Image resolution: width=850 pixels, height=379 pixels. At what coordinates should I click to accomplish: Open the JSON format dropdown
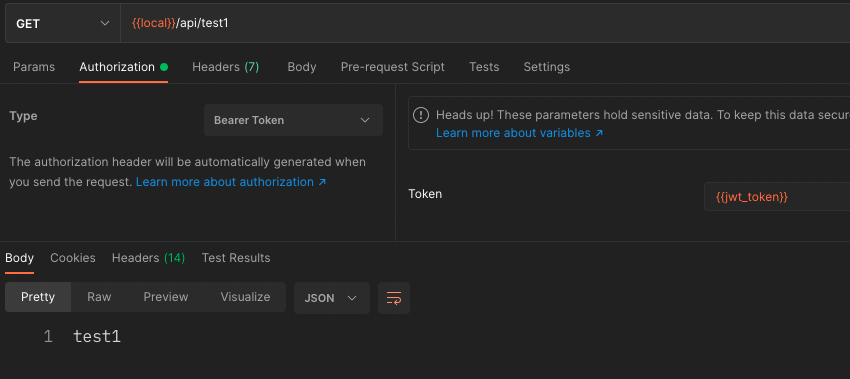point(332,298)
